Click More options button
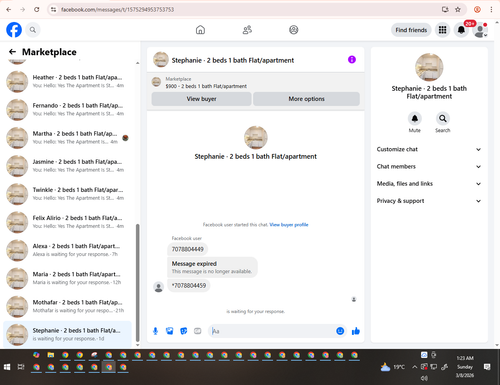The width and height of the screenshot is (500, 385). (x=306, y=99)
